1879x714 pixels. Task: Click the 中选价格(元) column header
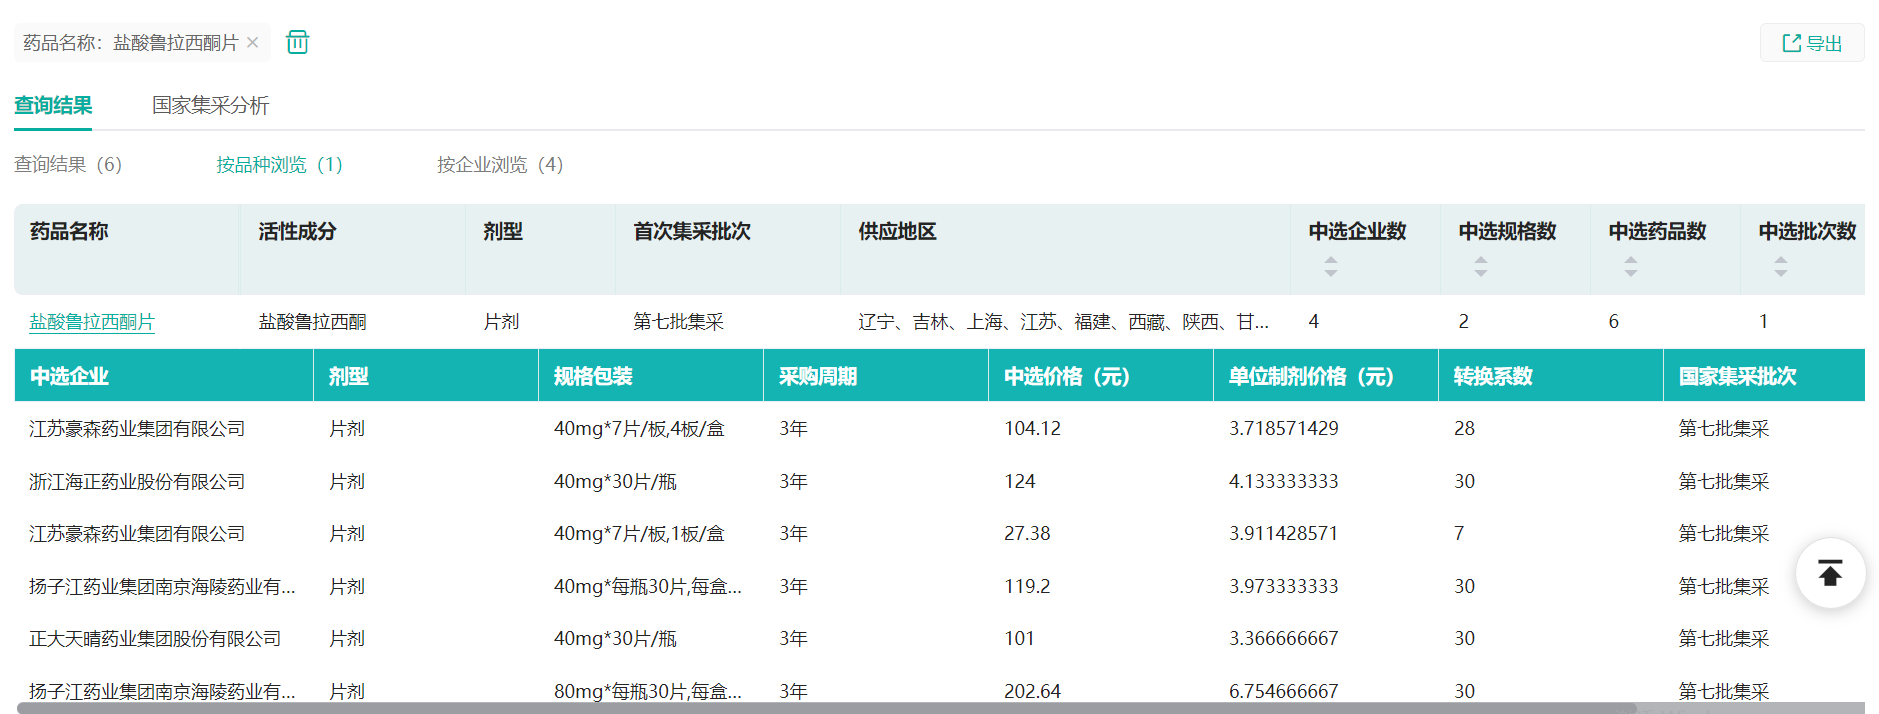pos(1066,376)
